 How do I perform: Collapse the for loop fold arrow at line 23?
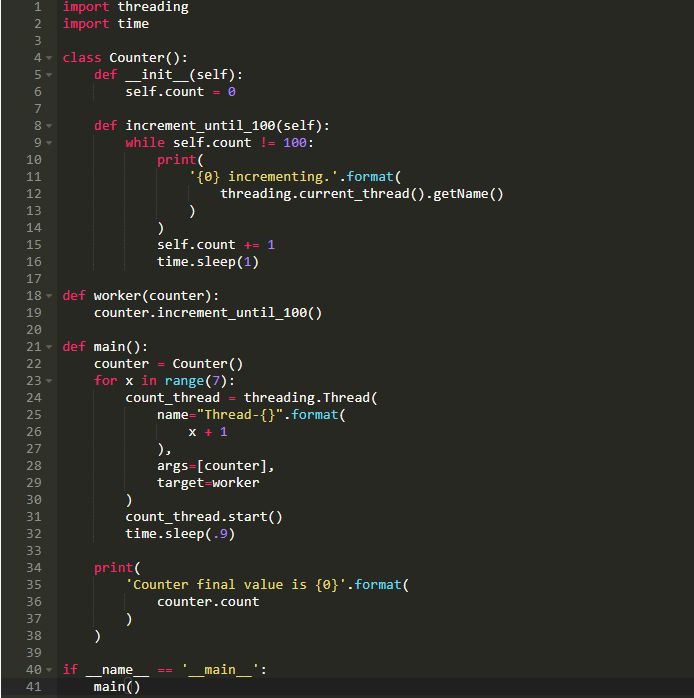[x=49, y=381]
